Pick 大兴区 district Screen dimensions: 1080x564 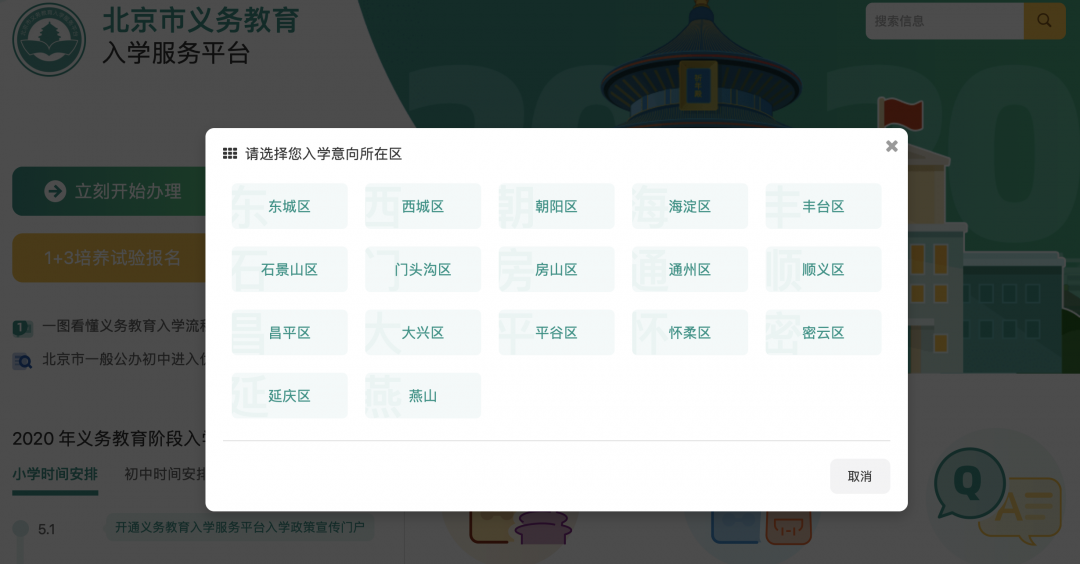[423, 333]
